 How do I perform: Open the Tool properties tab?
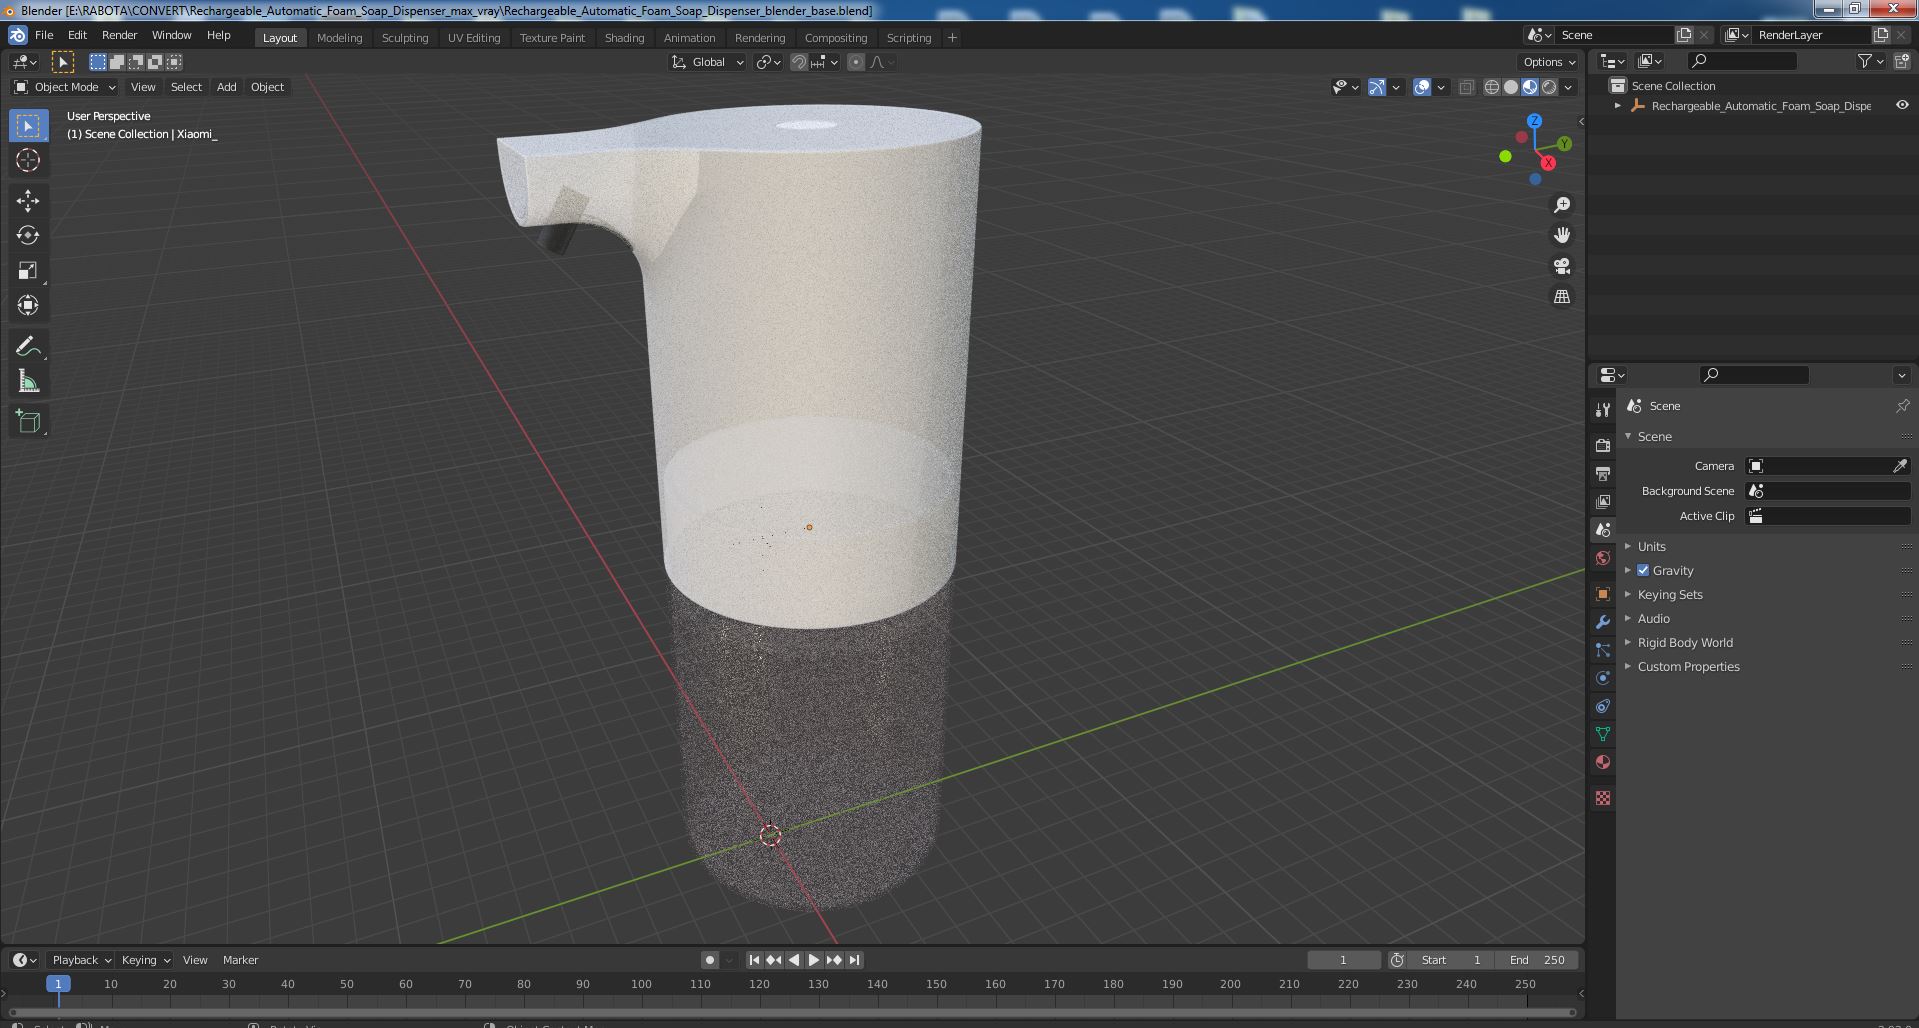click(x=1603, y=409)
